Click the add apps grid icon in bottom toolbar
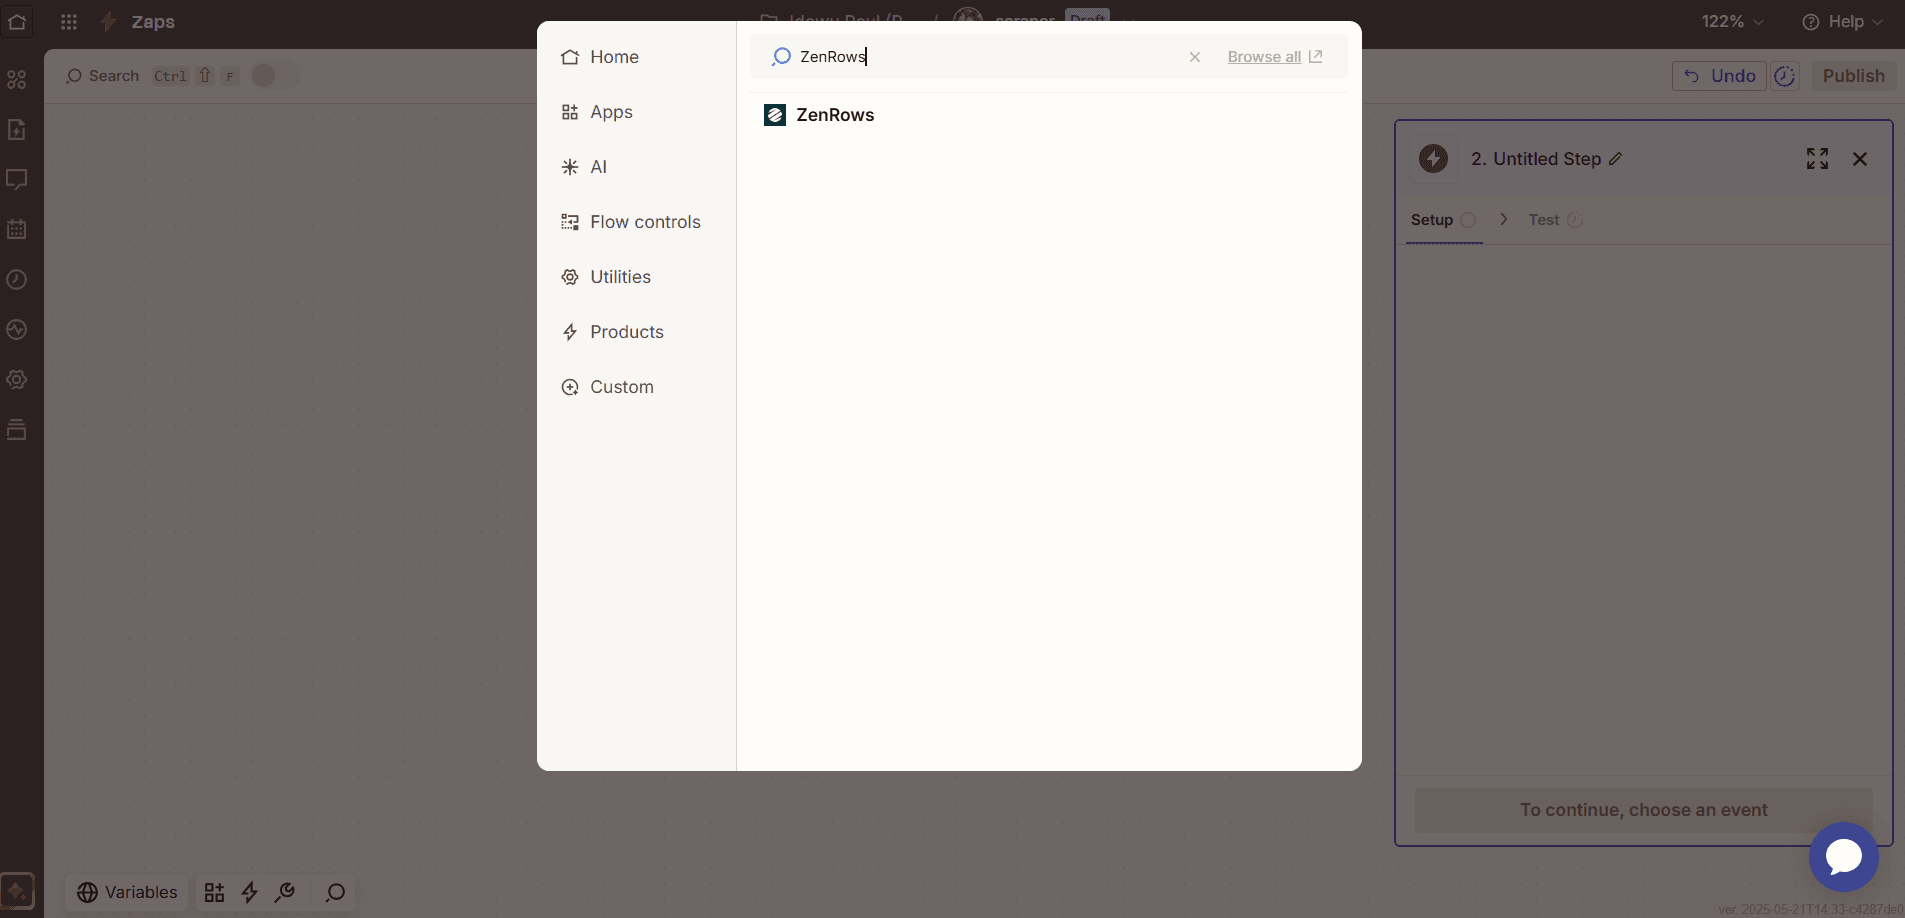 click(x=214, y=892)
